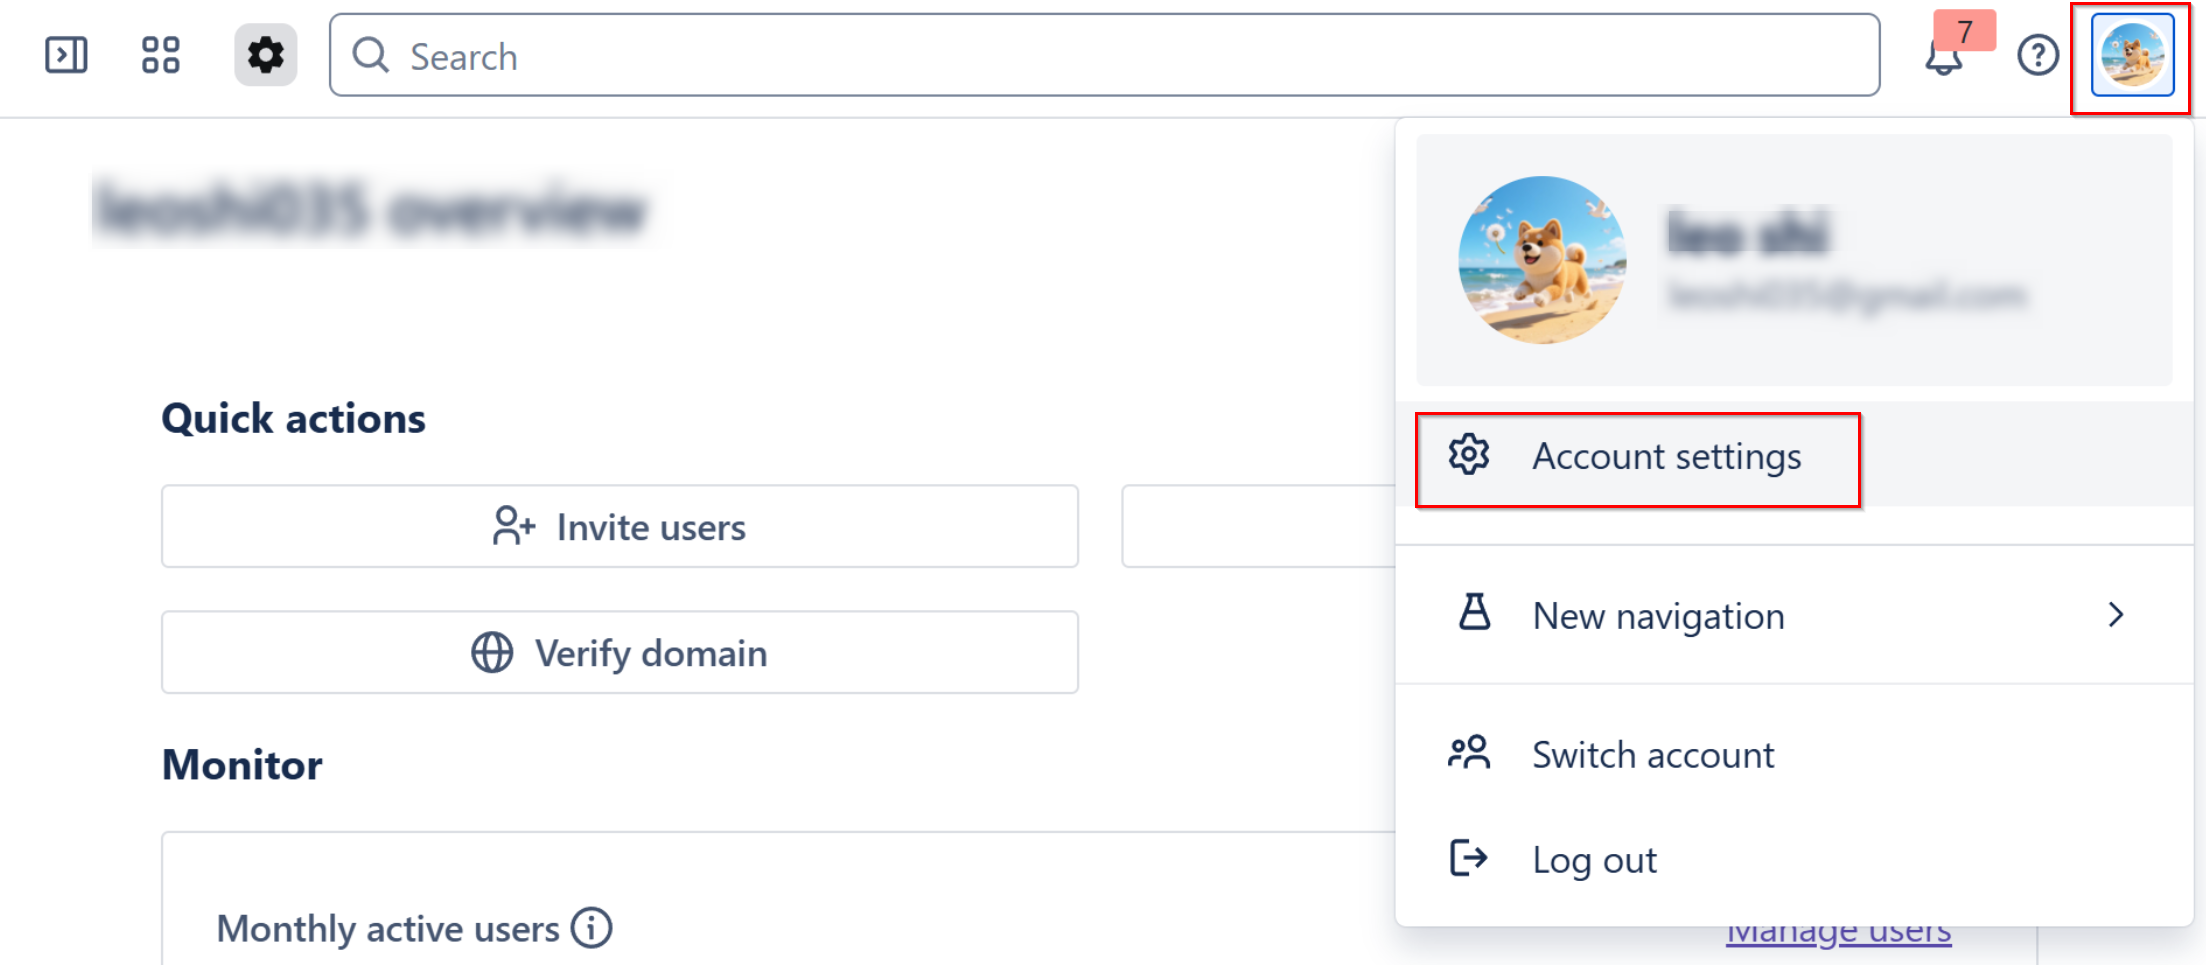
Task: Invite users via quick action button
Action: (619, 527)
